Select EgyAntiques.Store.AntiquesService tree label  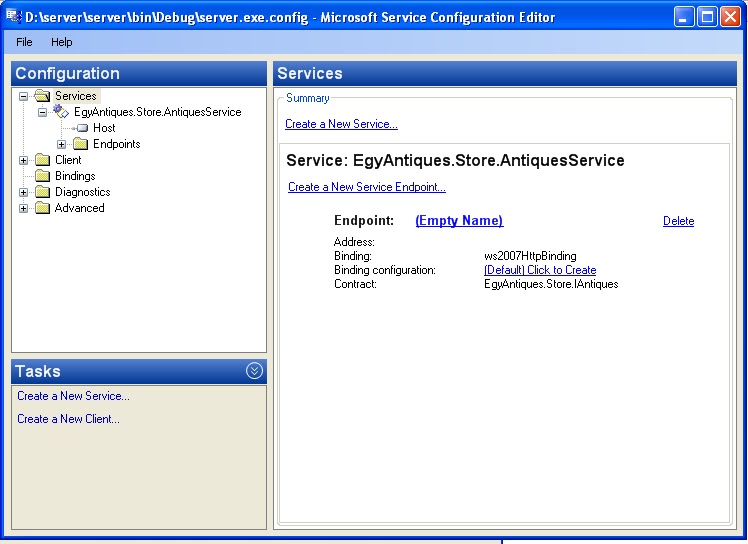158,112
